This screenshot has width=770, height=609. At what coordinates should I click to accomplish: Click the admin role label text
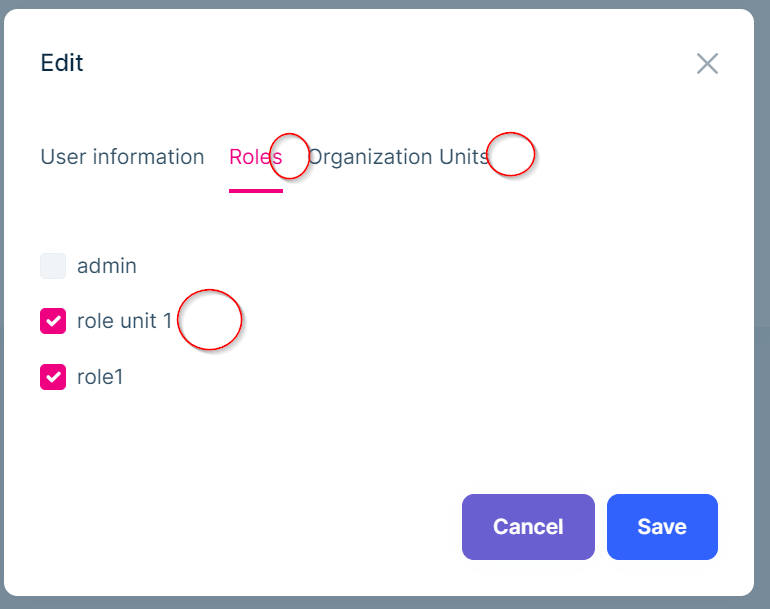(107, 266)
